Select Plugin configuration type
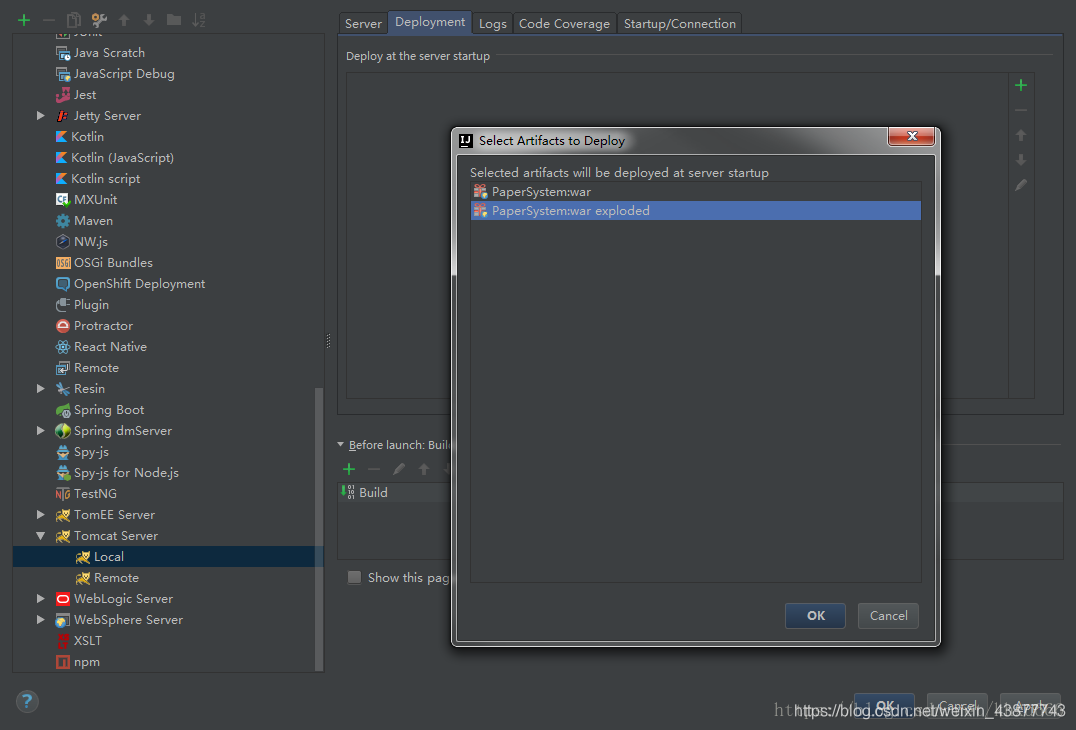Viewport: 1076px width, 730px height. pyautogui.click(x=82, y=305)
